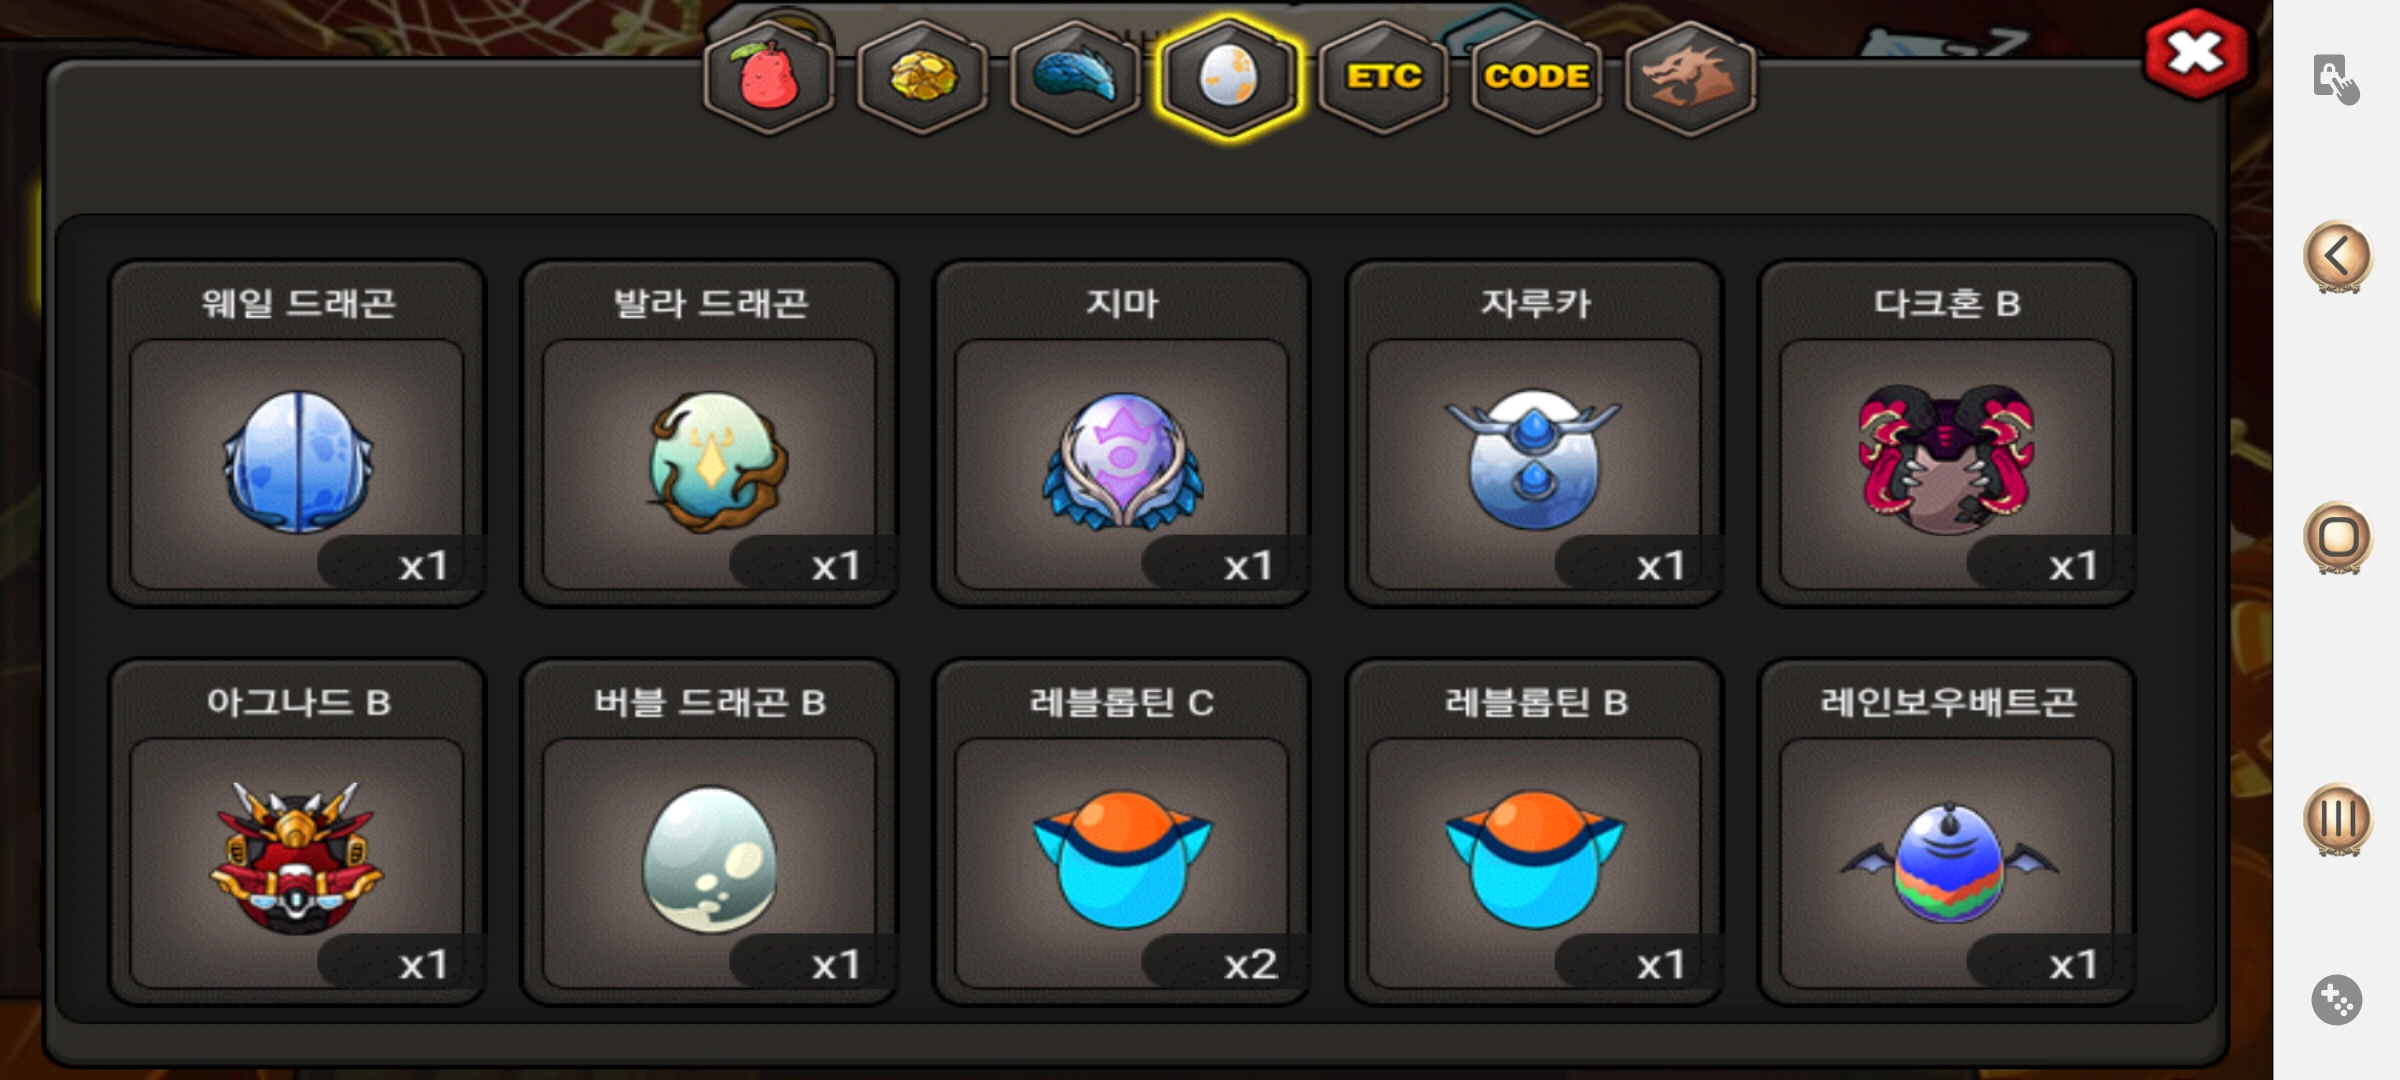The width and height of the screenshot is (2400, 1080).
Task: Select the 버블 드래곤 B egg
Action: click(710, 832)
